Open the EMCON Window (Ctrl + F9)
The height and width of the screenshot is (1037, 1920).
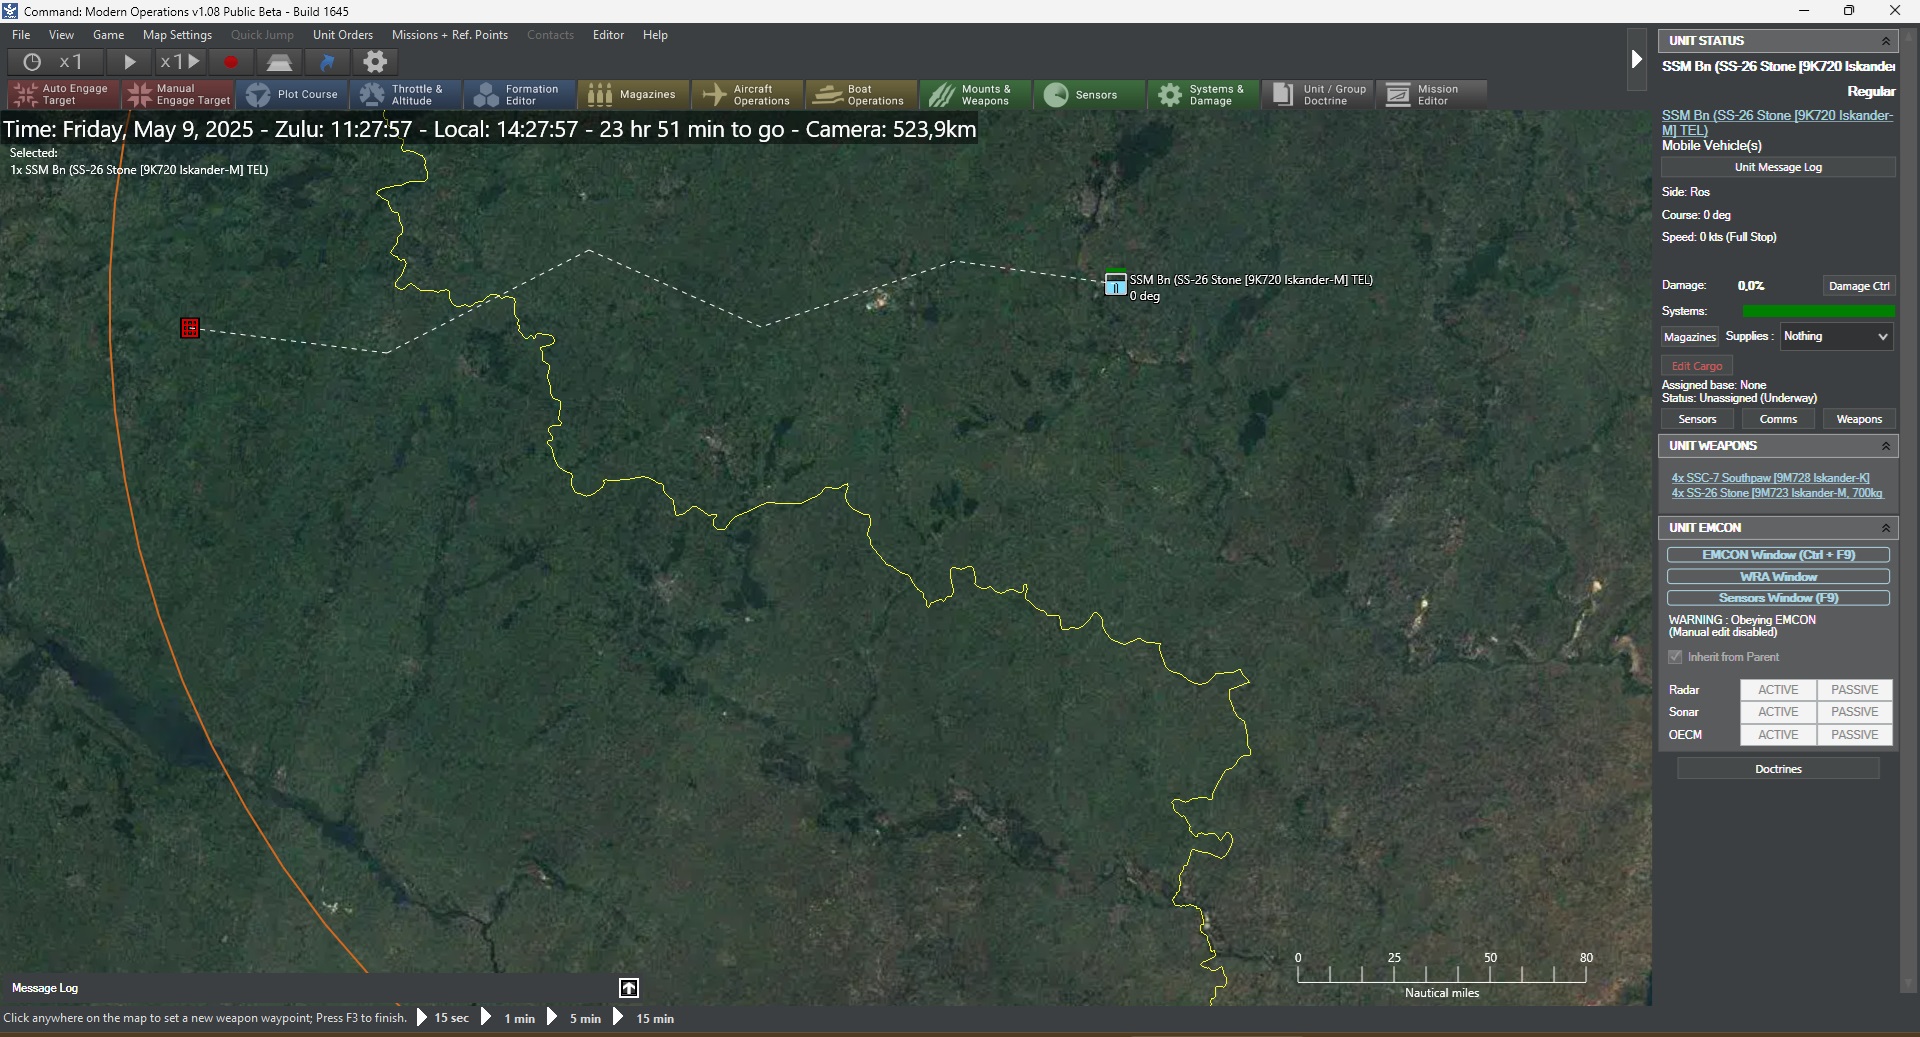(x=1778, y=555)
